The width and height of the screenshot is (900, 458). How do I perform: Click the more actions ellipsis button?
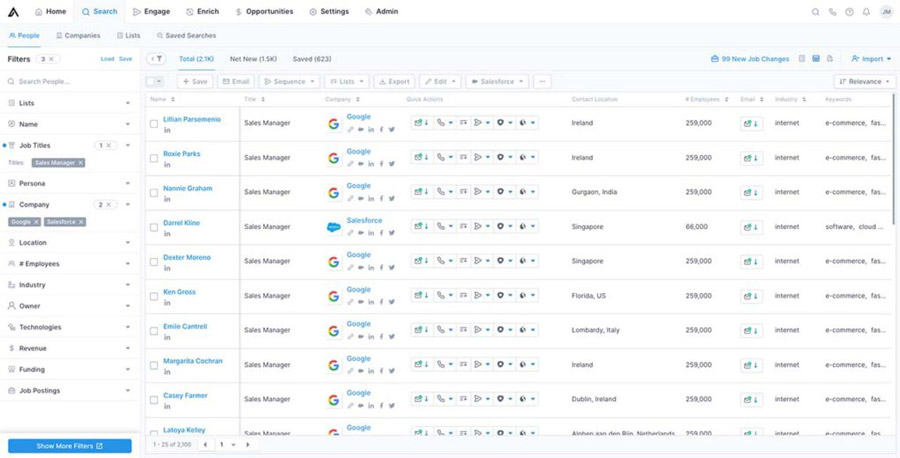point(542,82)
